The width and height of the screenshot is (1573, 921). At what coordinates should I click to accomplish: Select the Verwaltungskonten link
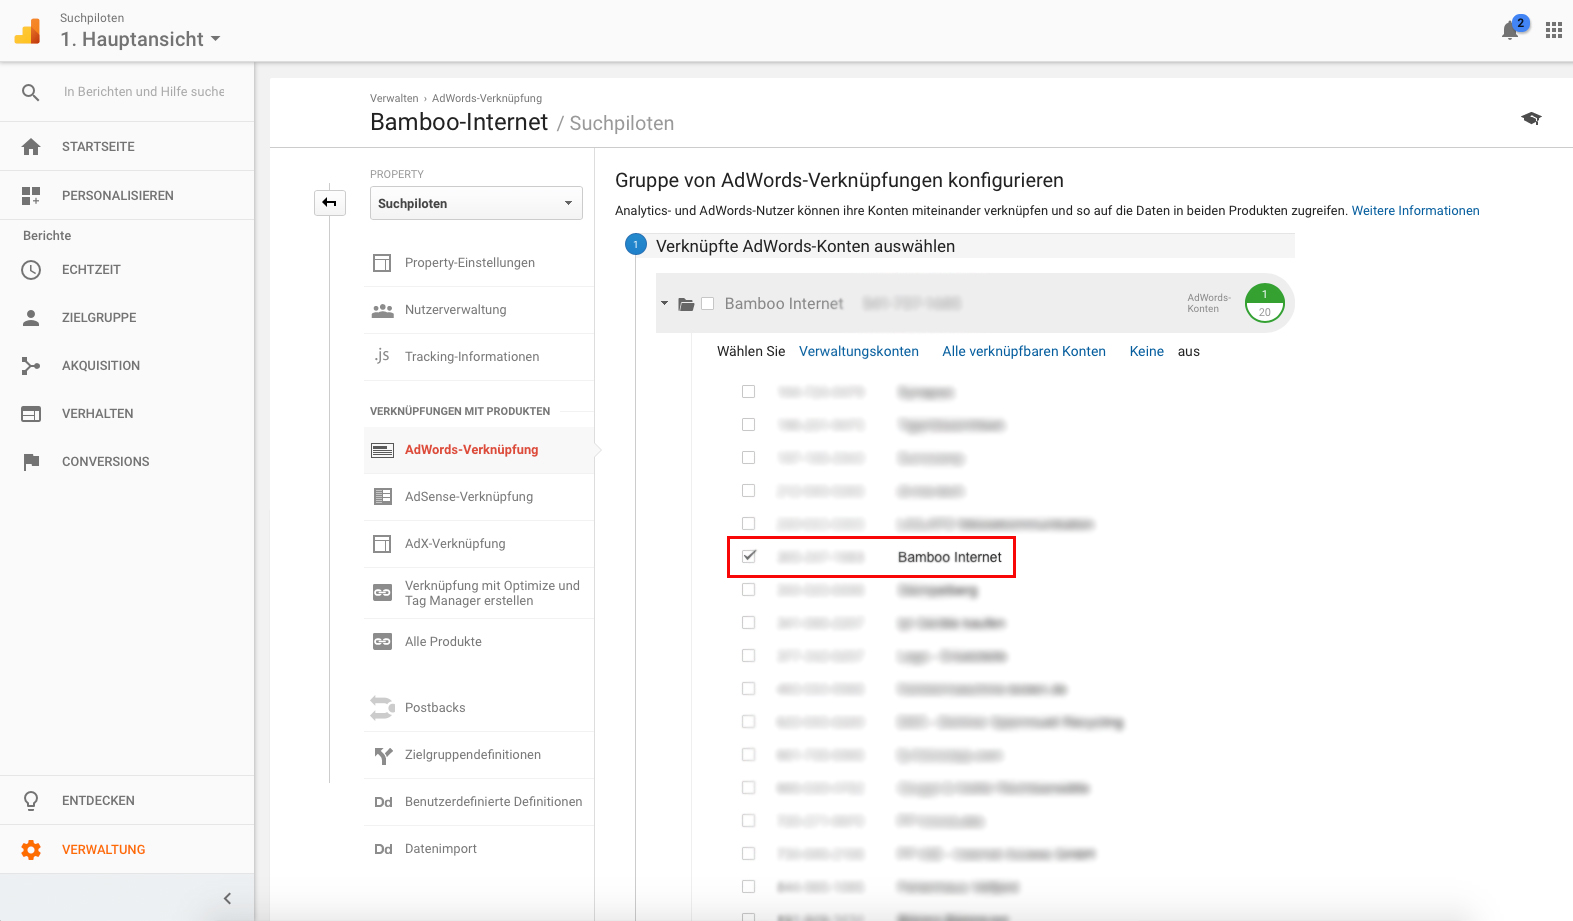(x=858, y=352)
